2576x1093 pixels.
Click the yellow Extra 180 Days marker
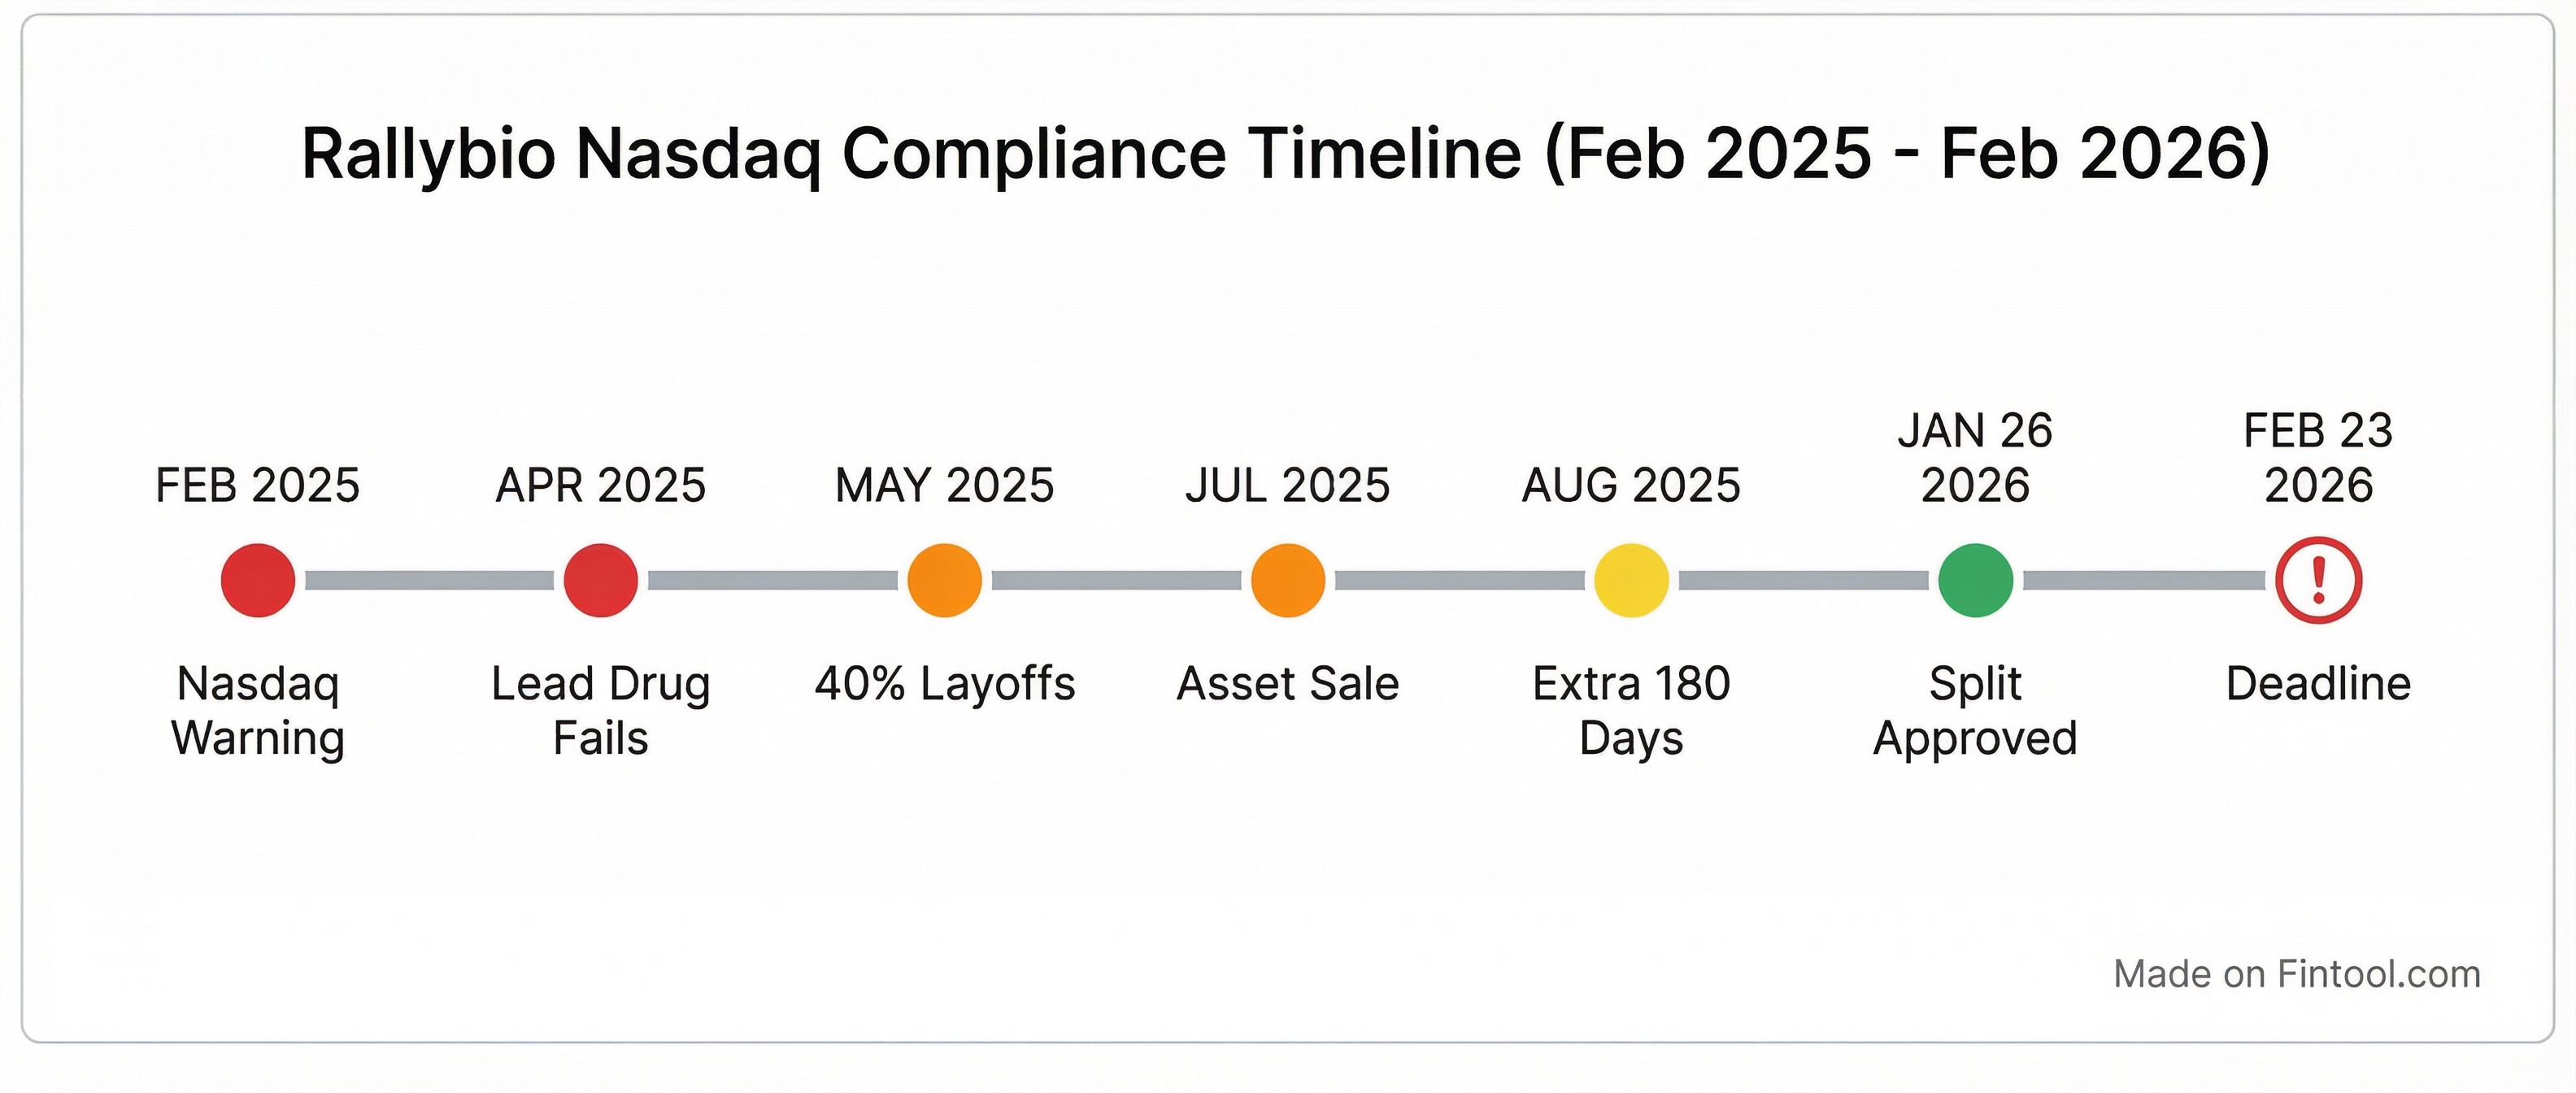coord(1631,581)
